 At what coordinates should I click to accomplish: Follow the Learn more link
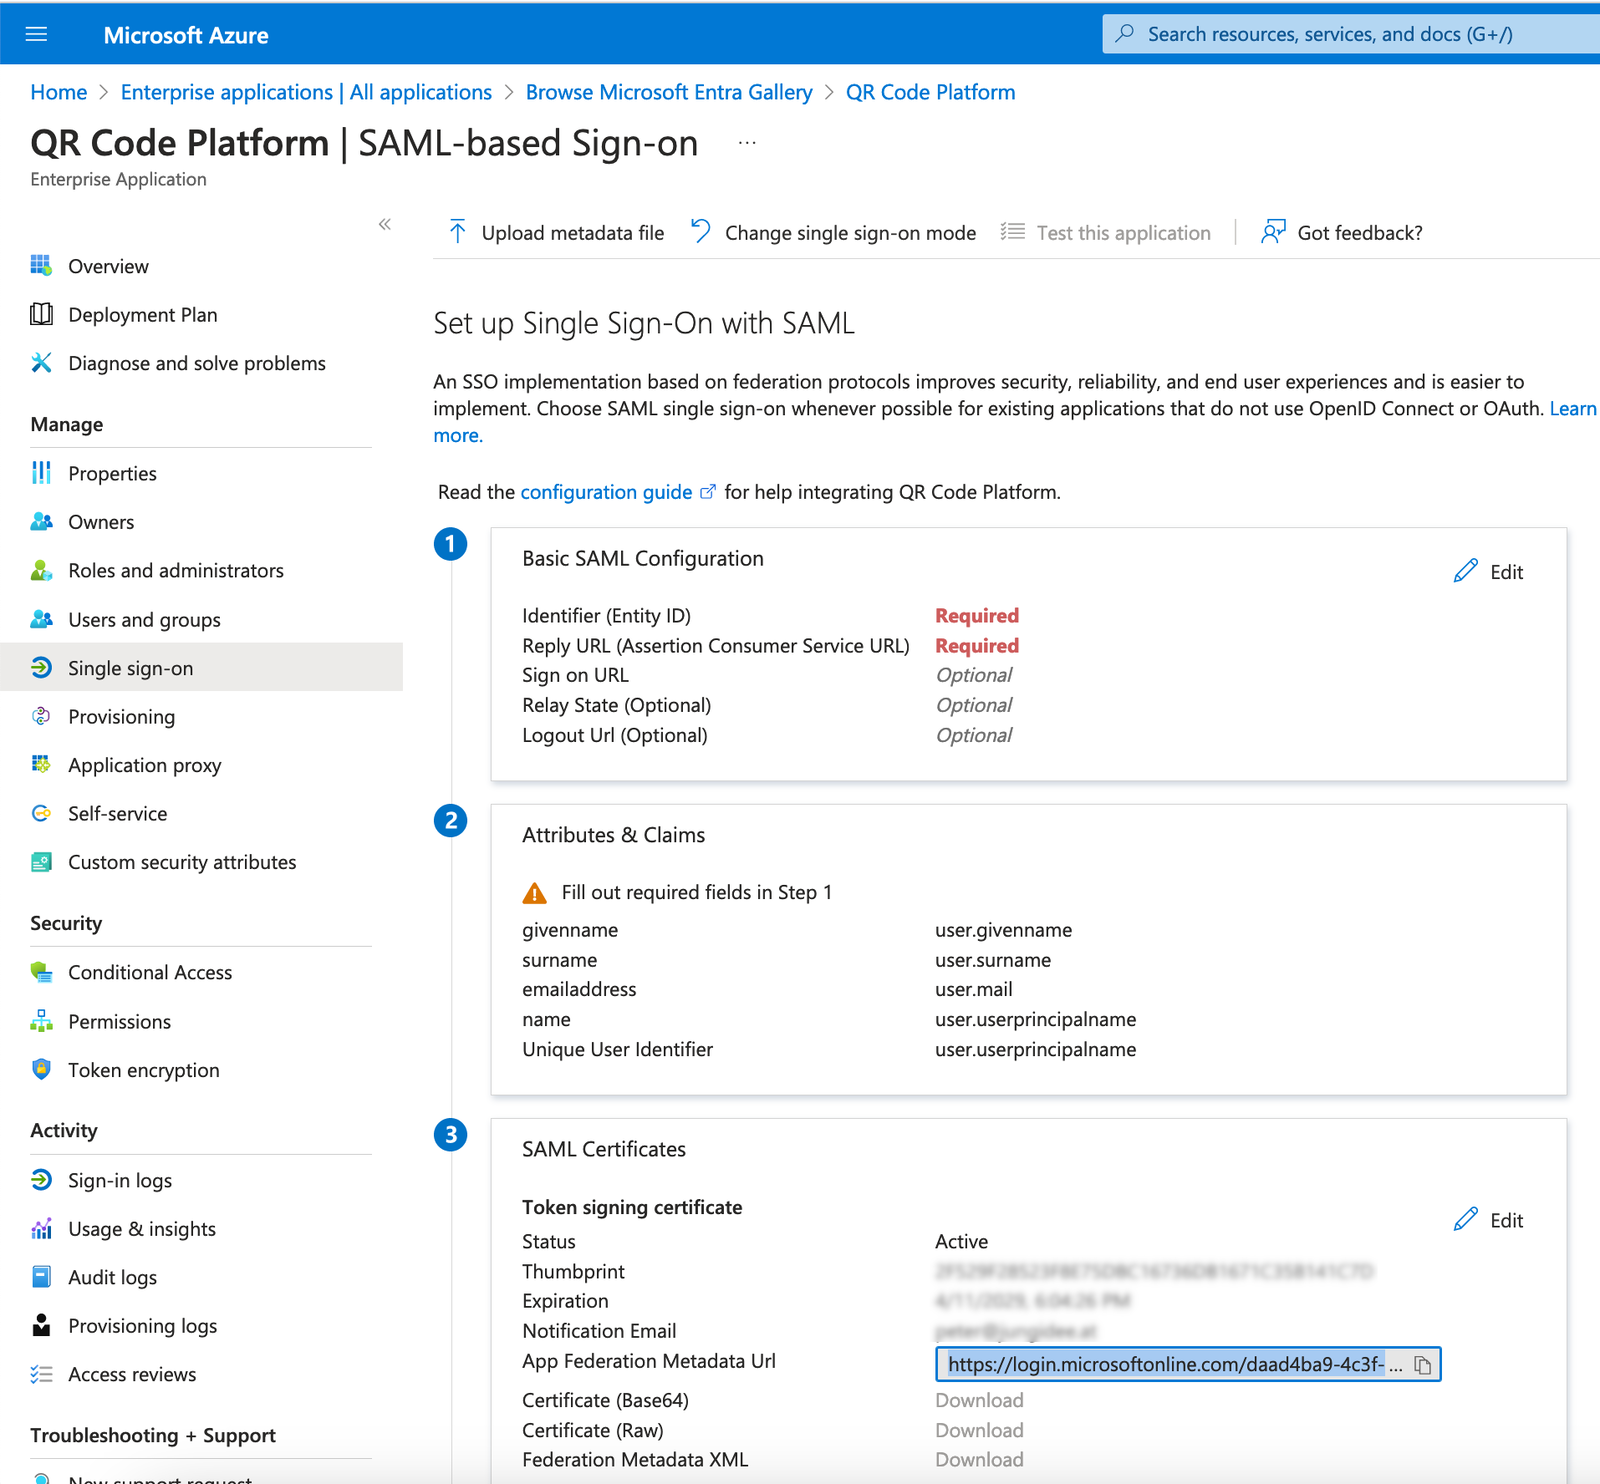[x=1572, y=408]
